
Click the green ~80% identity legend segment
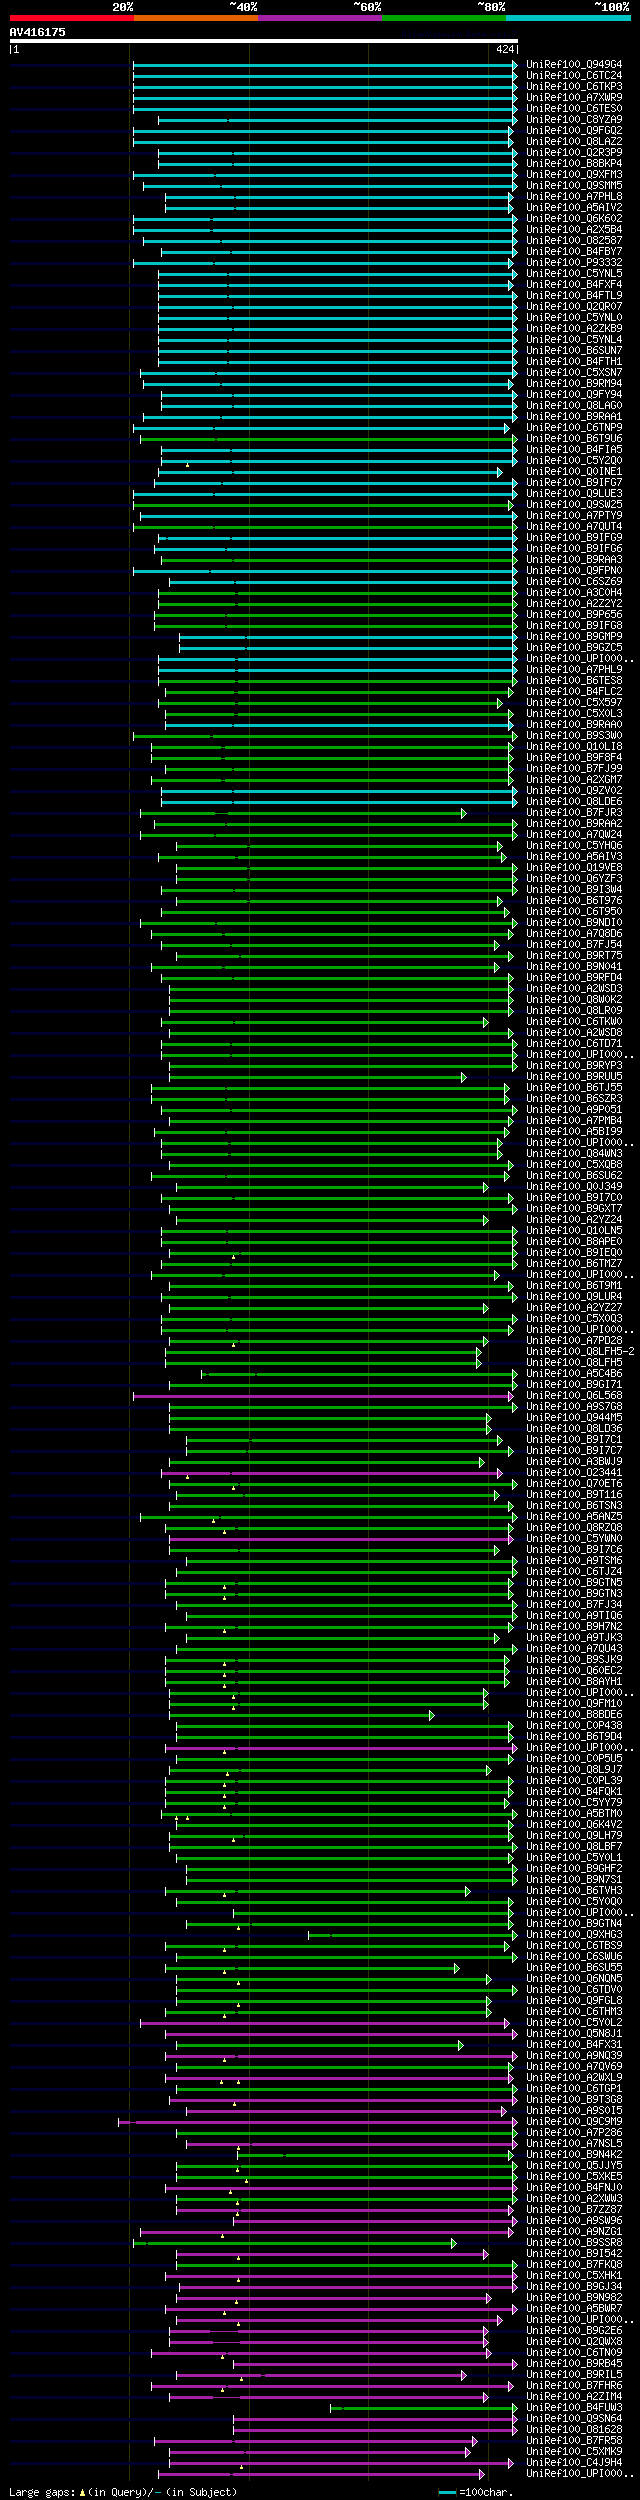[443, 18]
